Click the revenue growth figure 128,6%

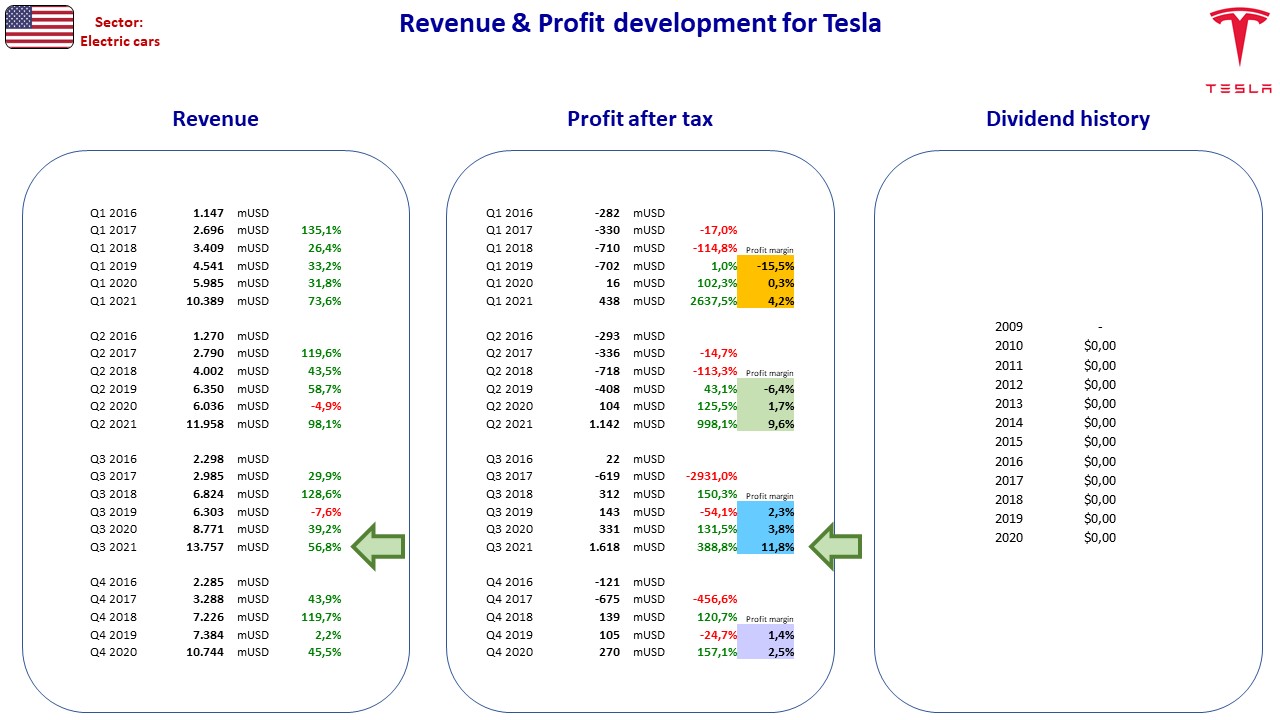(321, 494)
